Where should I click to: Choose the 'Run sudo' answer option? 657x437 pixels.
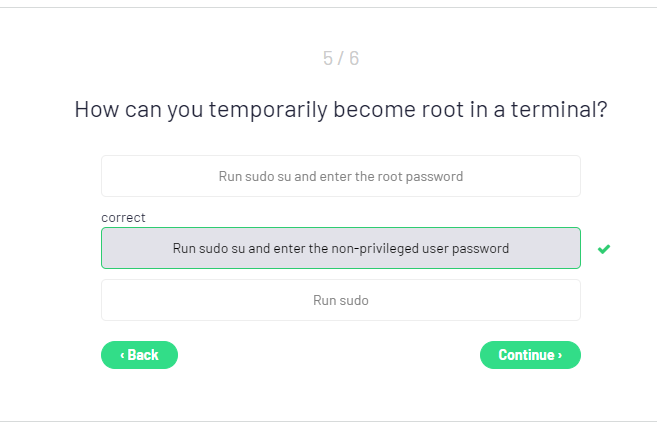(x=340, y=300)
